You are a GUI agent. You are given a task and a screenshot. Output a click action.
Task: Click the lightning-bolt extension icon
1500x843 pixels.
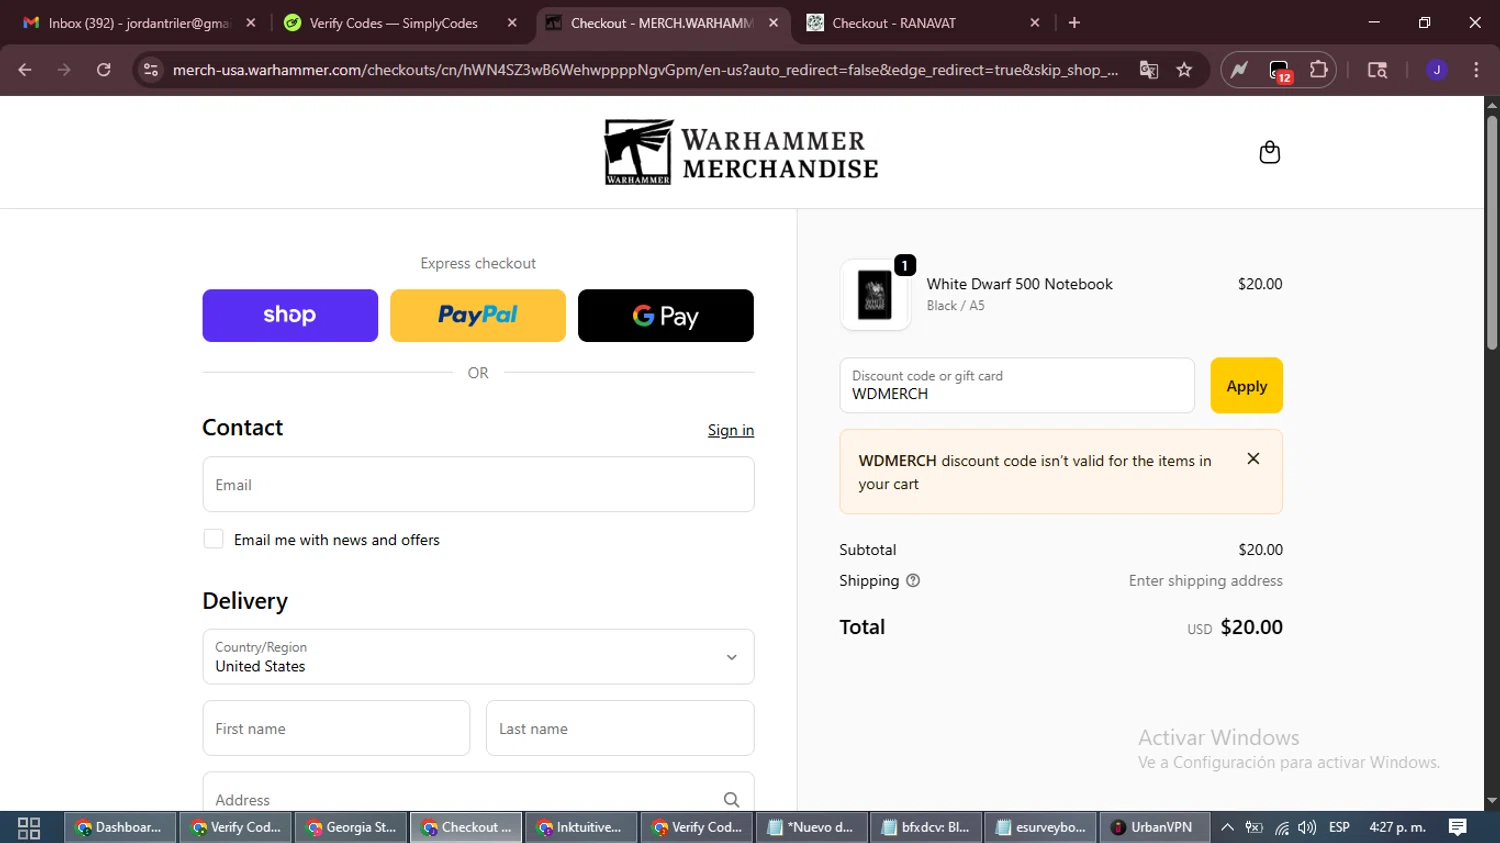pos(1240,70)
